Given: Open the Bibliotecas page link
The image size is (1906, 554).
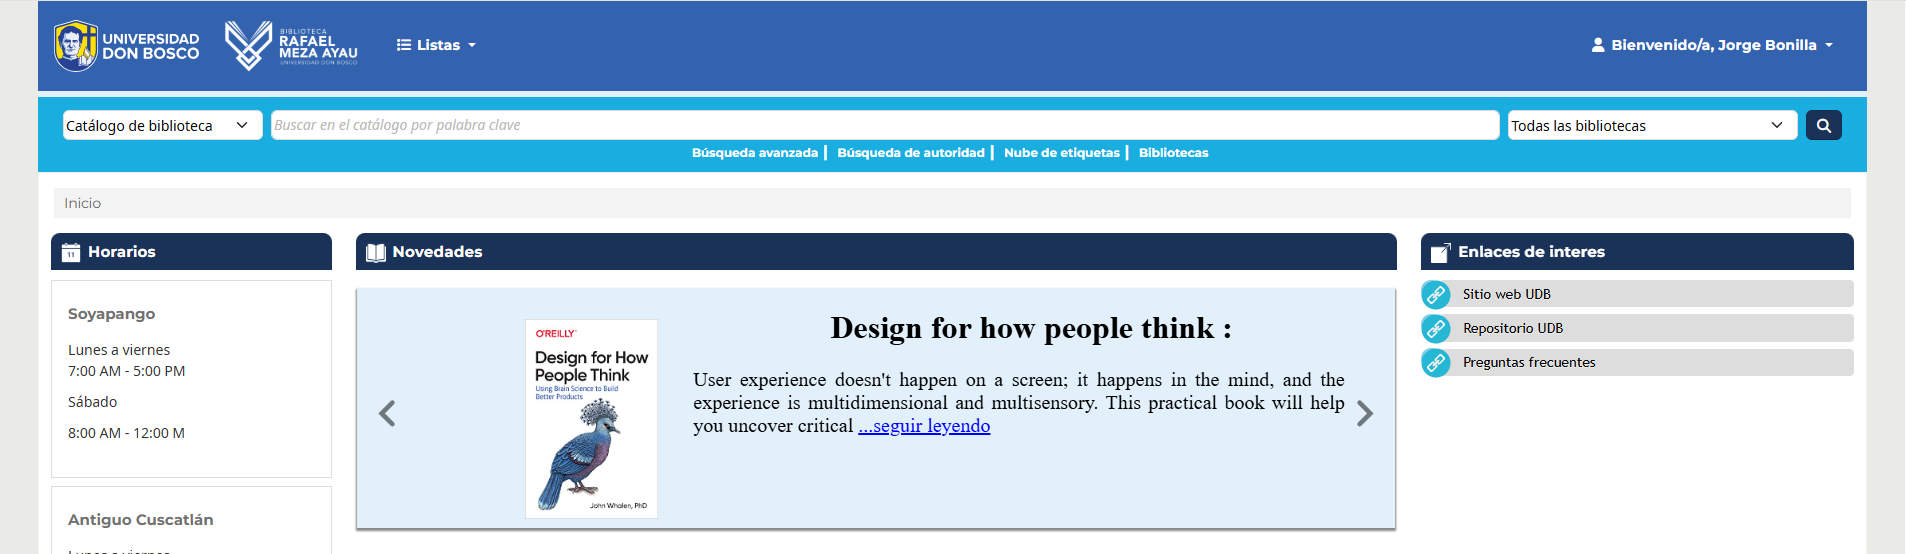Looking at the screenshot, I should [x=1173, y=153].
